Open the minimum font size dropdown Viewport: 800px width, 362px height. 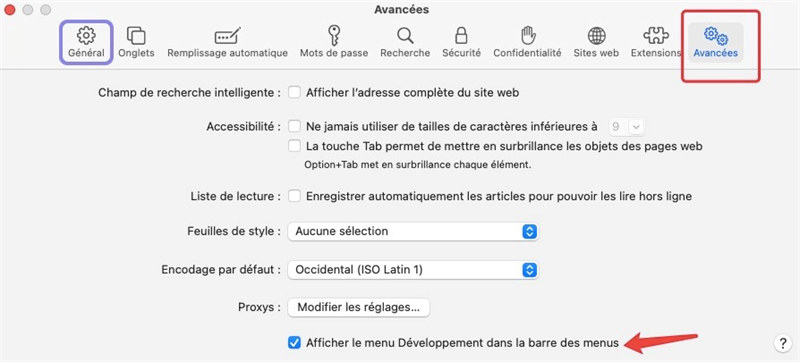[627, 126]
